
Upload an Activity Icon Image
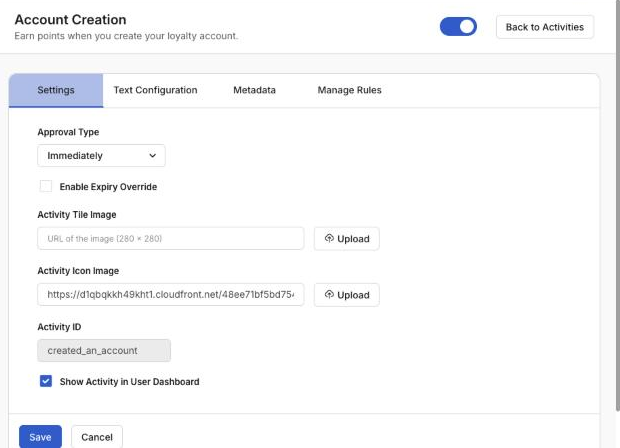346,295
